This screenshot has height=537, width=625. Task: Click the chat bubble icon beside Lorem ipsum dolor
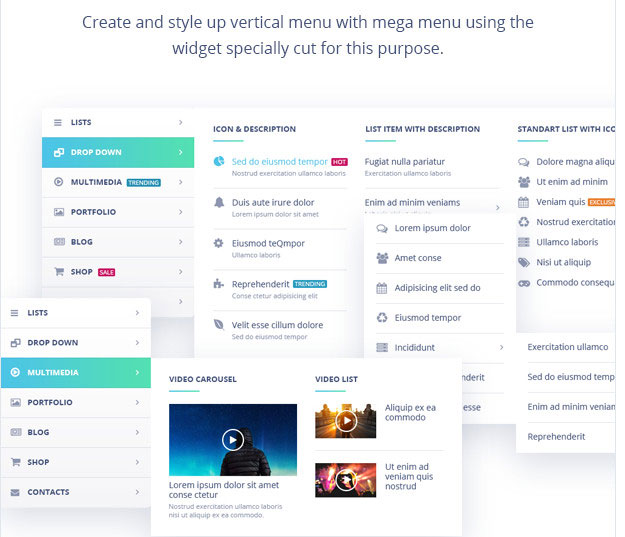coord(382,228)
